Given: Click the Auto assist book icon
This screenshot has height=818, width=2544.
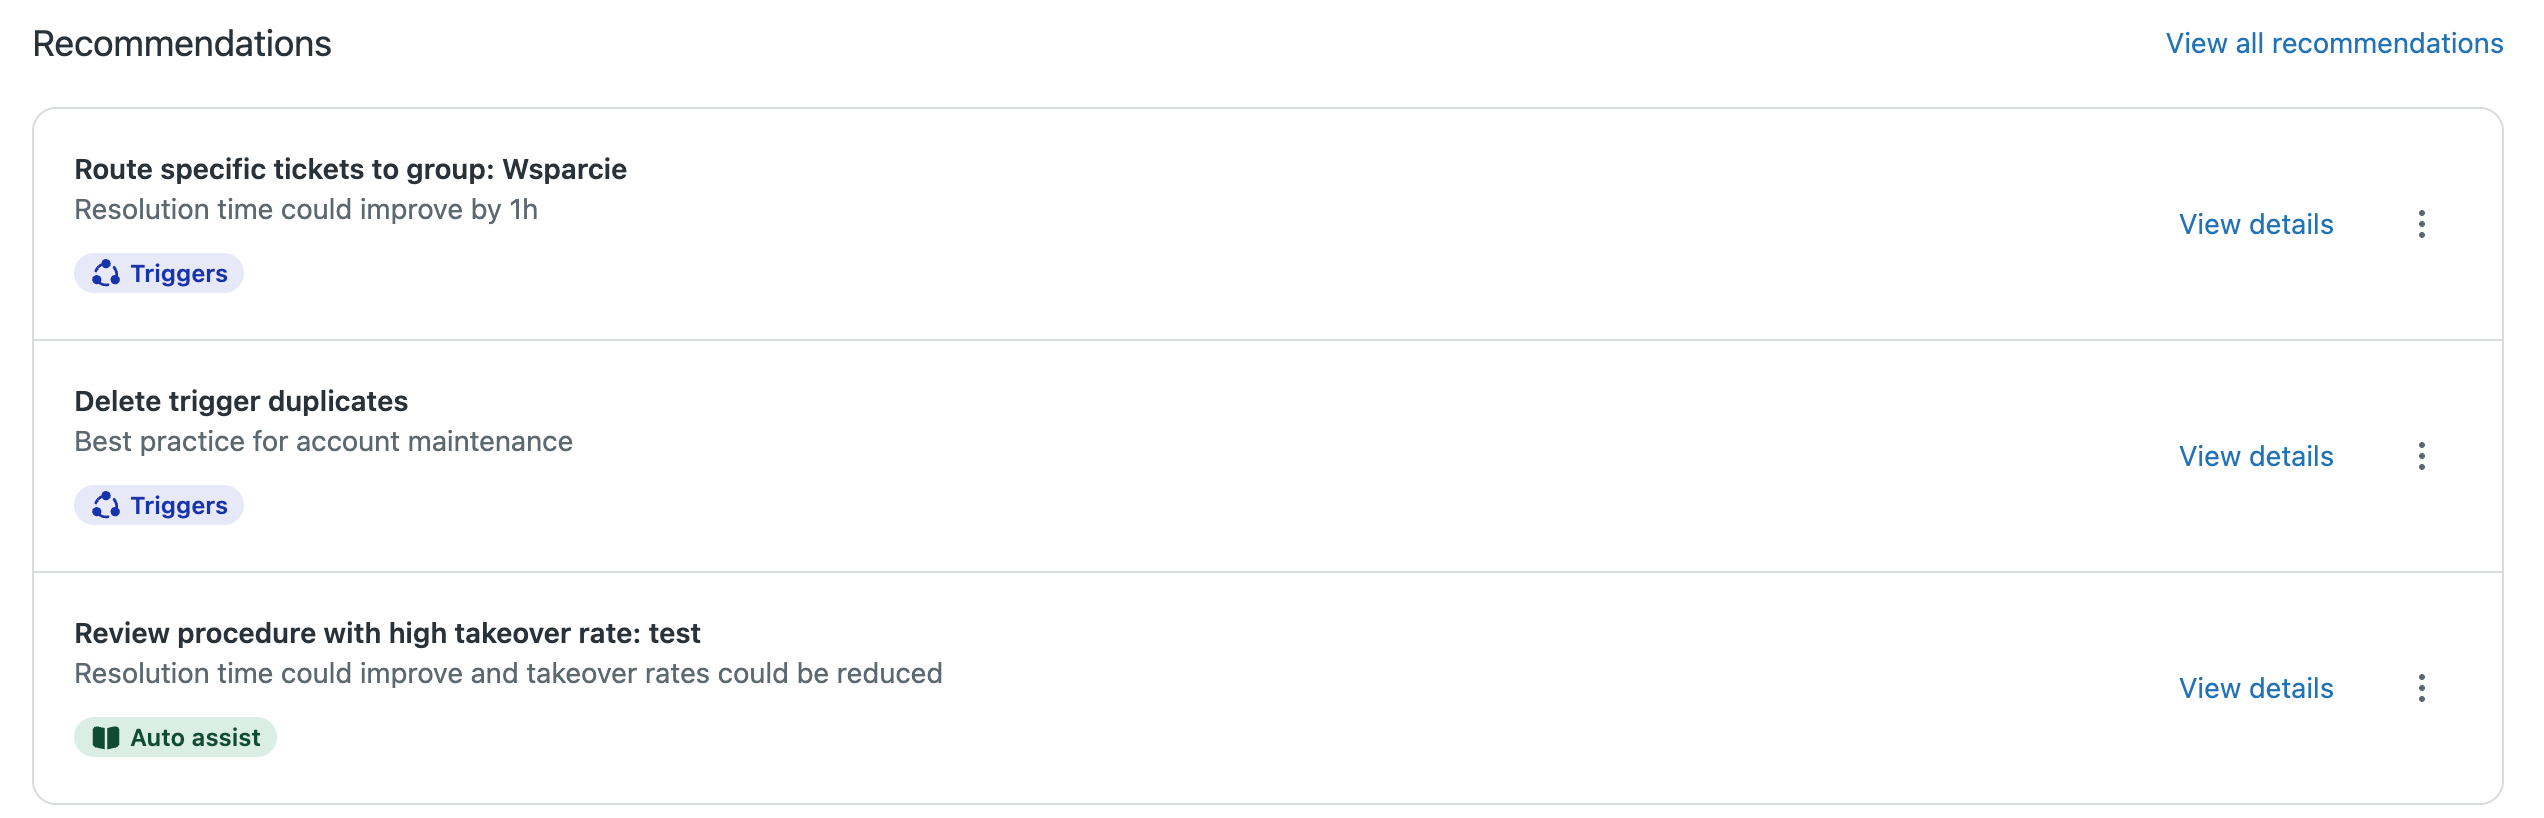Looking at the screenshot, I should [106, 737].
